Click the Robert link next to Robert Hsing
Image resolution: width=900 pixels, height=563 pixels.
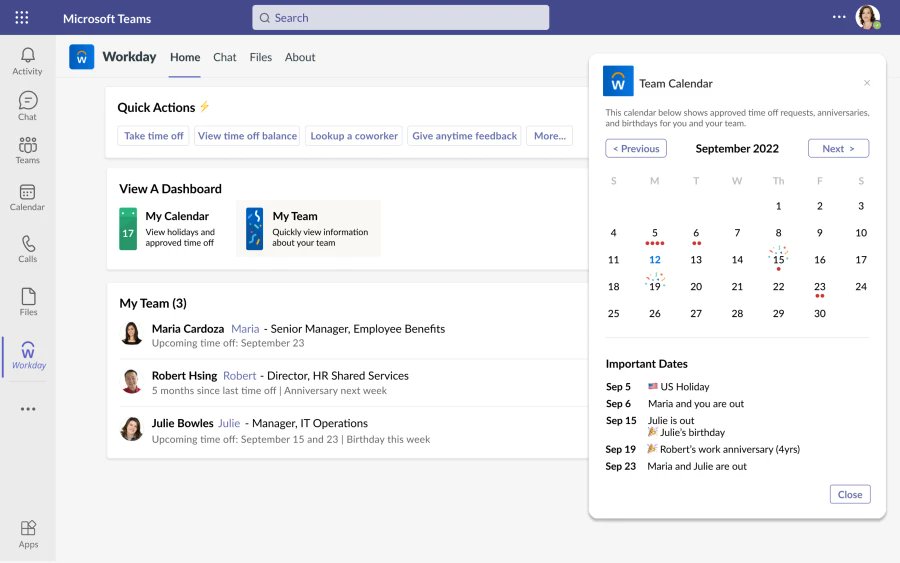pos(239,376)
